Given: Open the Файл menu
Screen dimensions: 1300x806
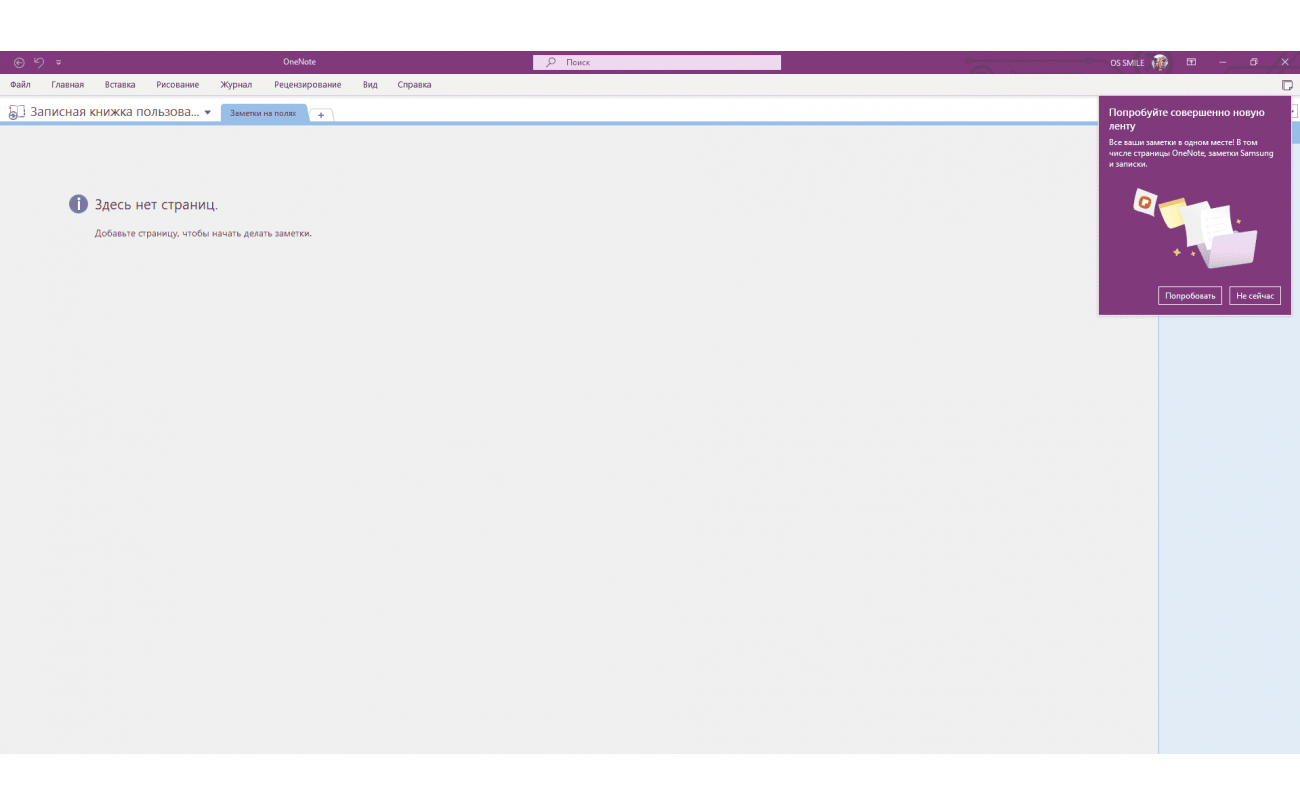Looking at the screenshot, I should (x=20, y=85).
